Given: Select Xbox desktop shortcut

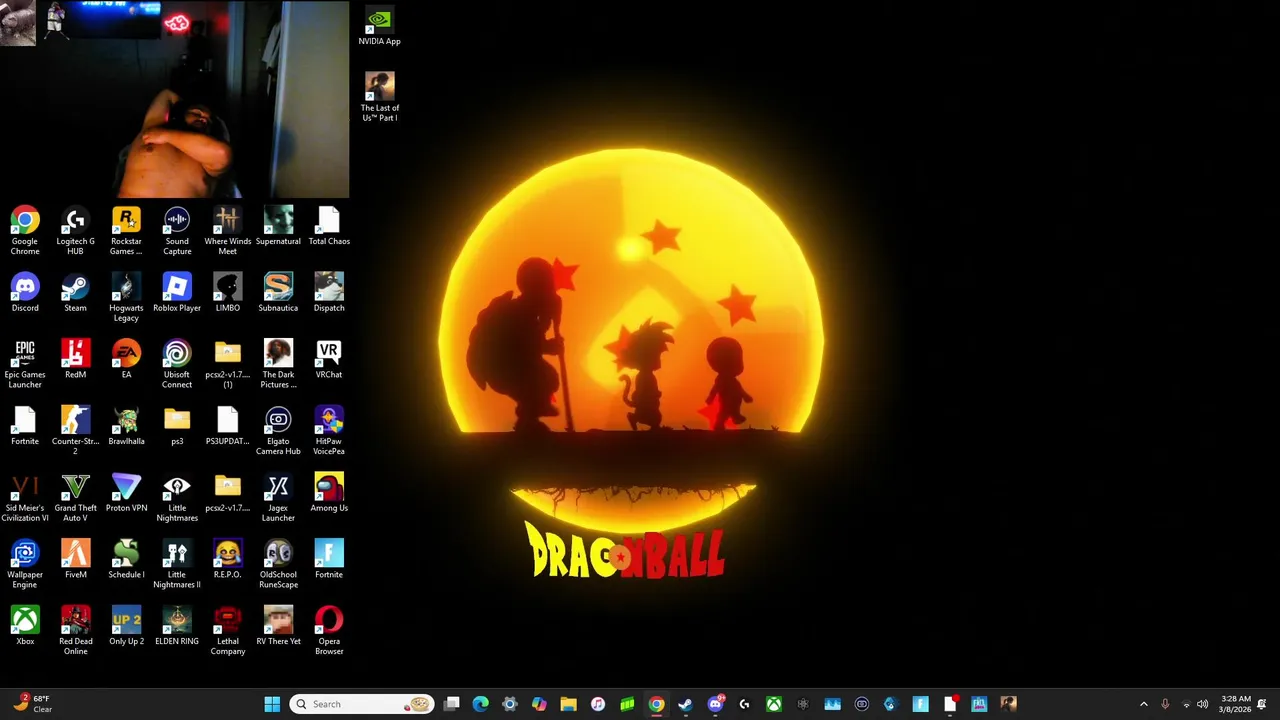Looking at the screenshot, I should click(x=25, y=627).
